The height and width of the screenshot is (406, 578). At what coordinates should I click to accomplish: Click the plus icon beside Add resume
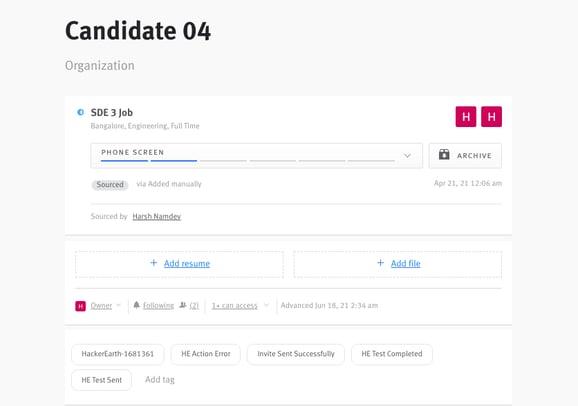pyautogui.click(x=154, y=263)
